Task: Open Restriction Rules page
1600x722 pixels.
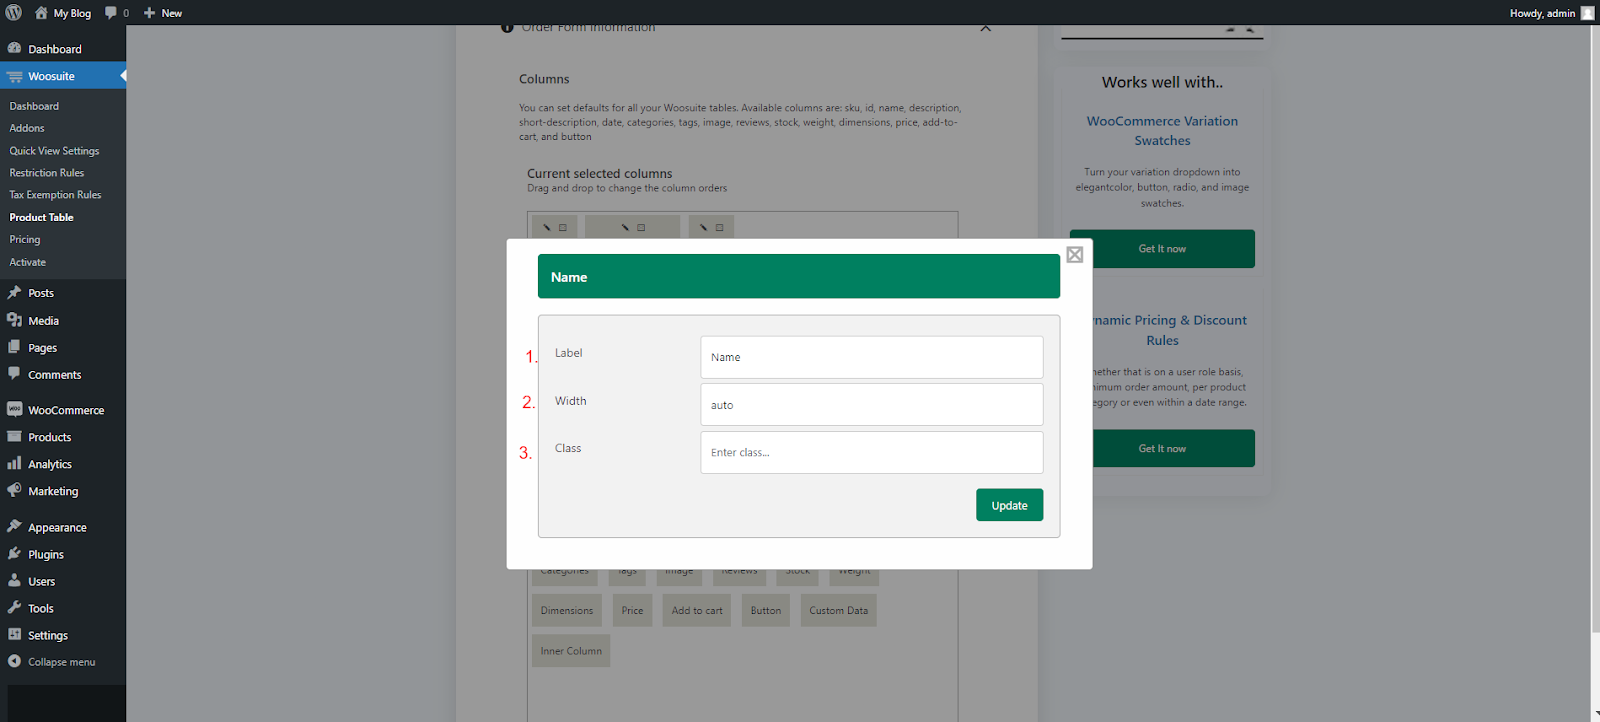Action: click(x=47, y=173)
